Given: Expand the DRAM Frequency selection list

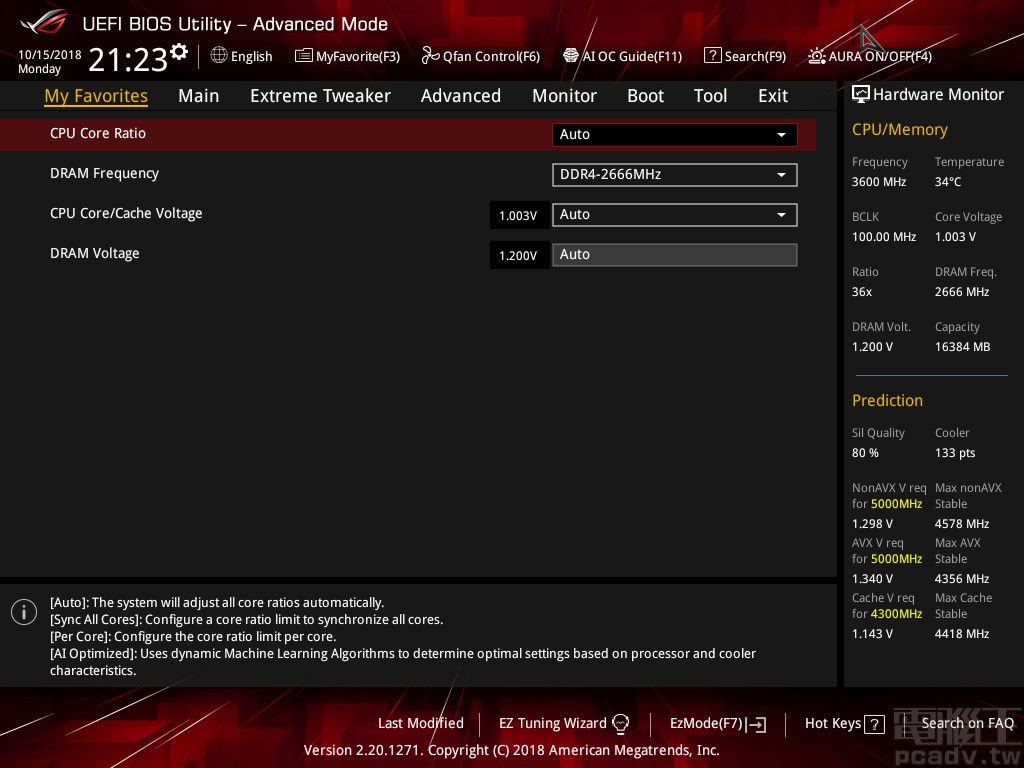Looking at the screenshot, I should (x=674, y=174).
